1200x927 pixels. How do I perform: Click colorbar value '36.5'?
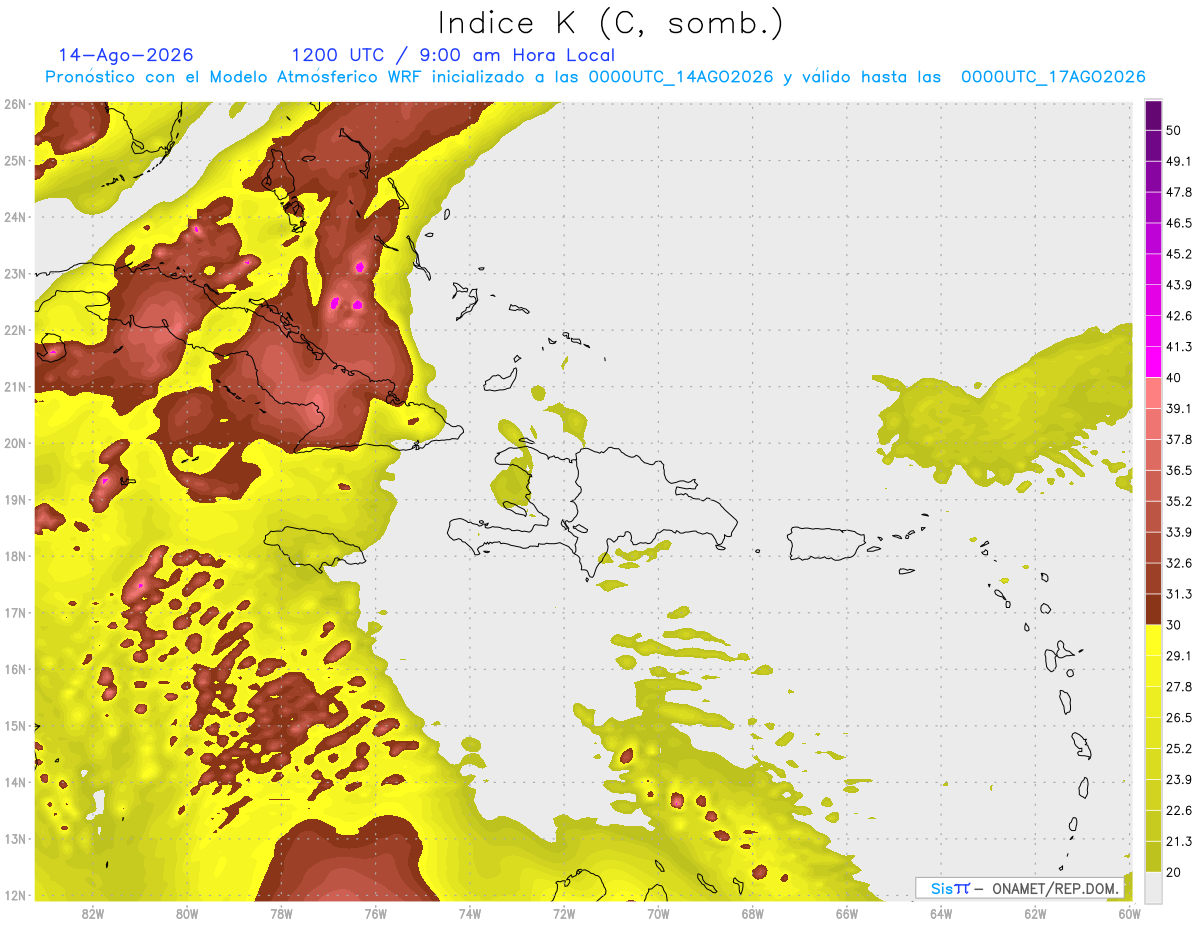click(1178, 470)
